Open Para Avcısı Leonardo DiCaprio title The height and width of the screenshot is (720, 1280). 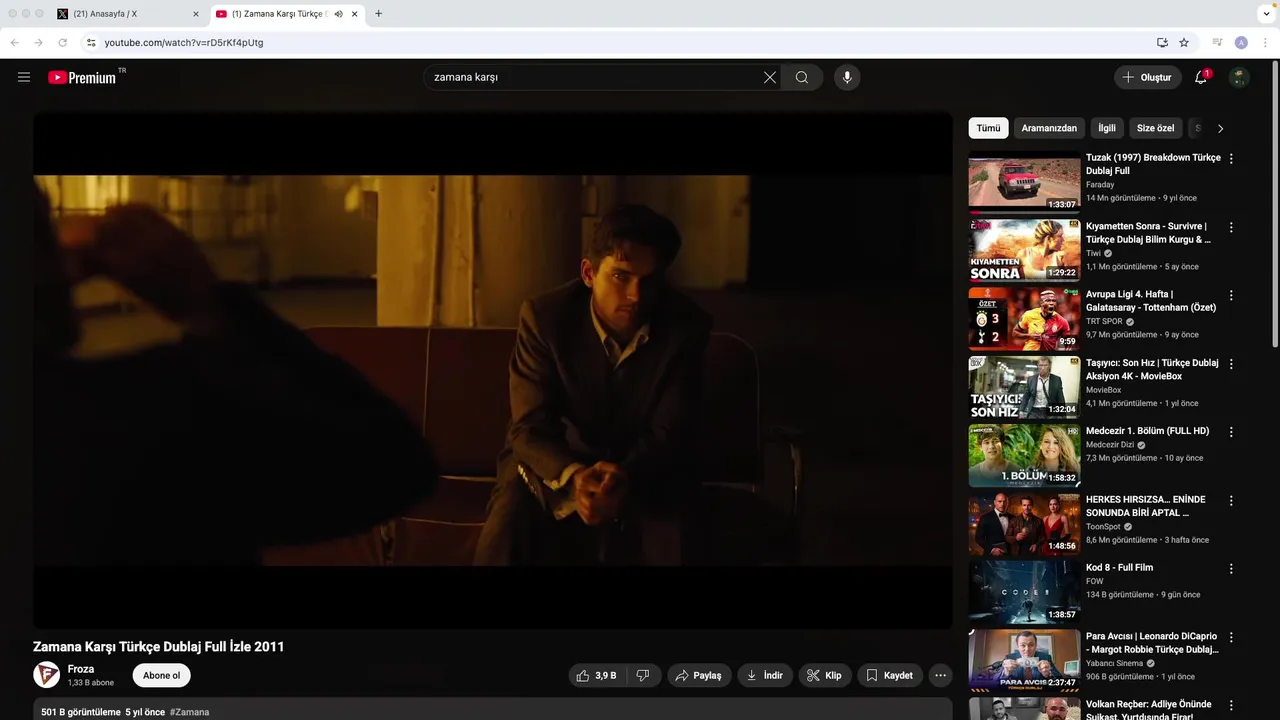1152,643
